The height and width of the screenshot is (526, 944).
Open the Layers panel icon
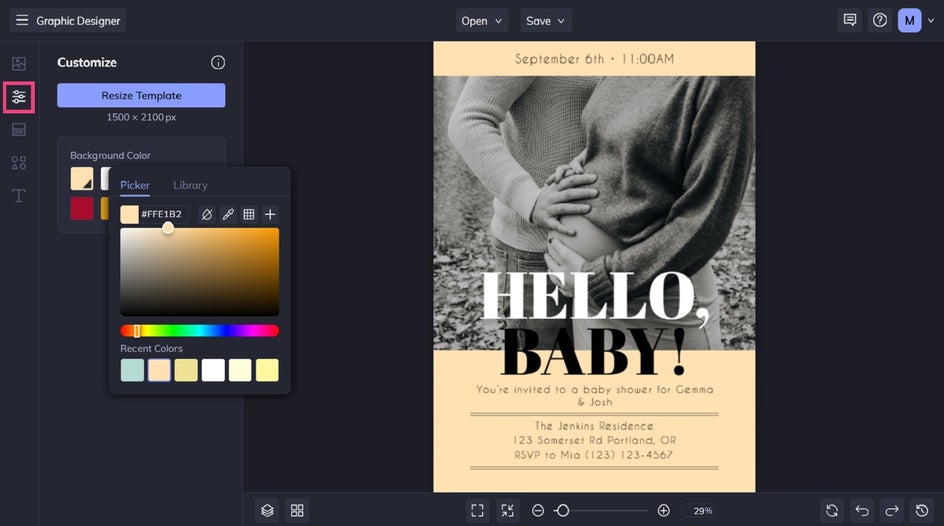click(x=267, y=510)
